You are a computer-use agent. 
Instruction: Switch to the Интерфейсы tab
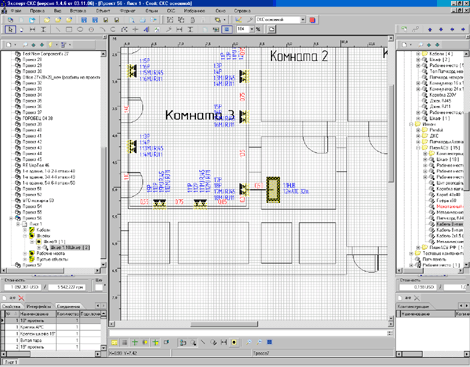click(39, 306)
